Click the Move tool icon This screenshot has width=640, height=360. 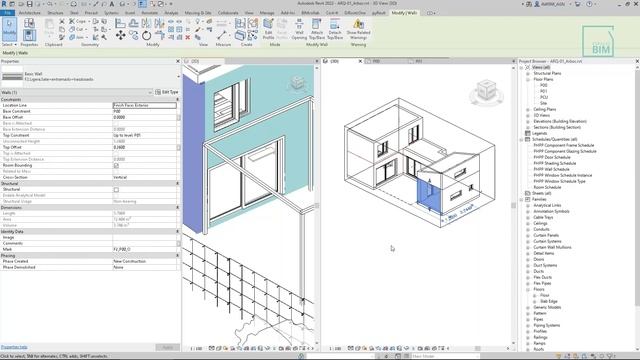pyautogui.click(x=120, y=36)
